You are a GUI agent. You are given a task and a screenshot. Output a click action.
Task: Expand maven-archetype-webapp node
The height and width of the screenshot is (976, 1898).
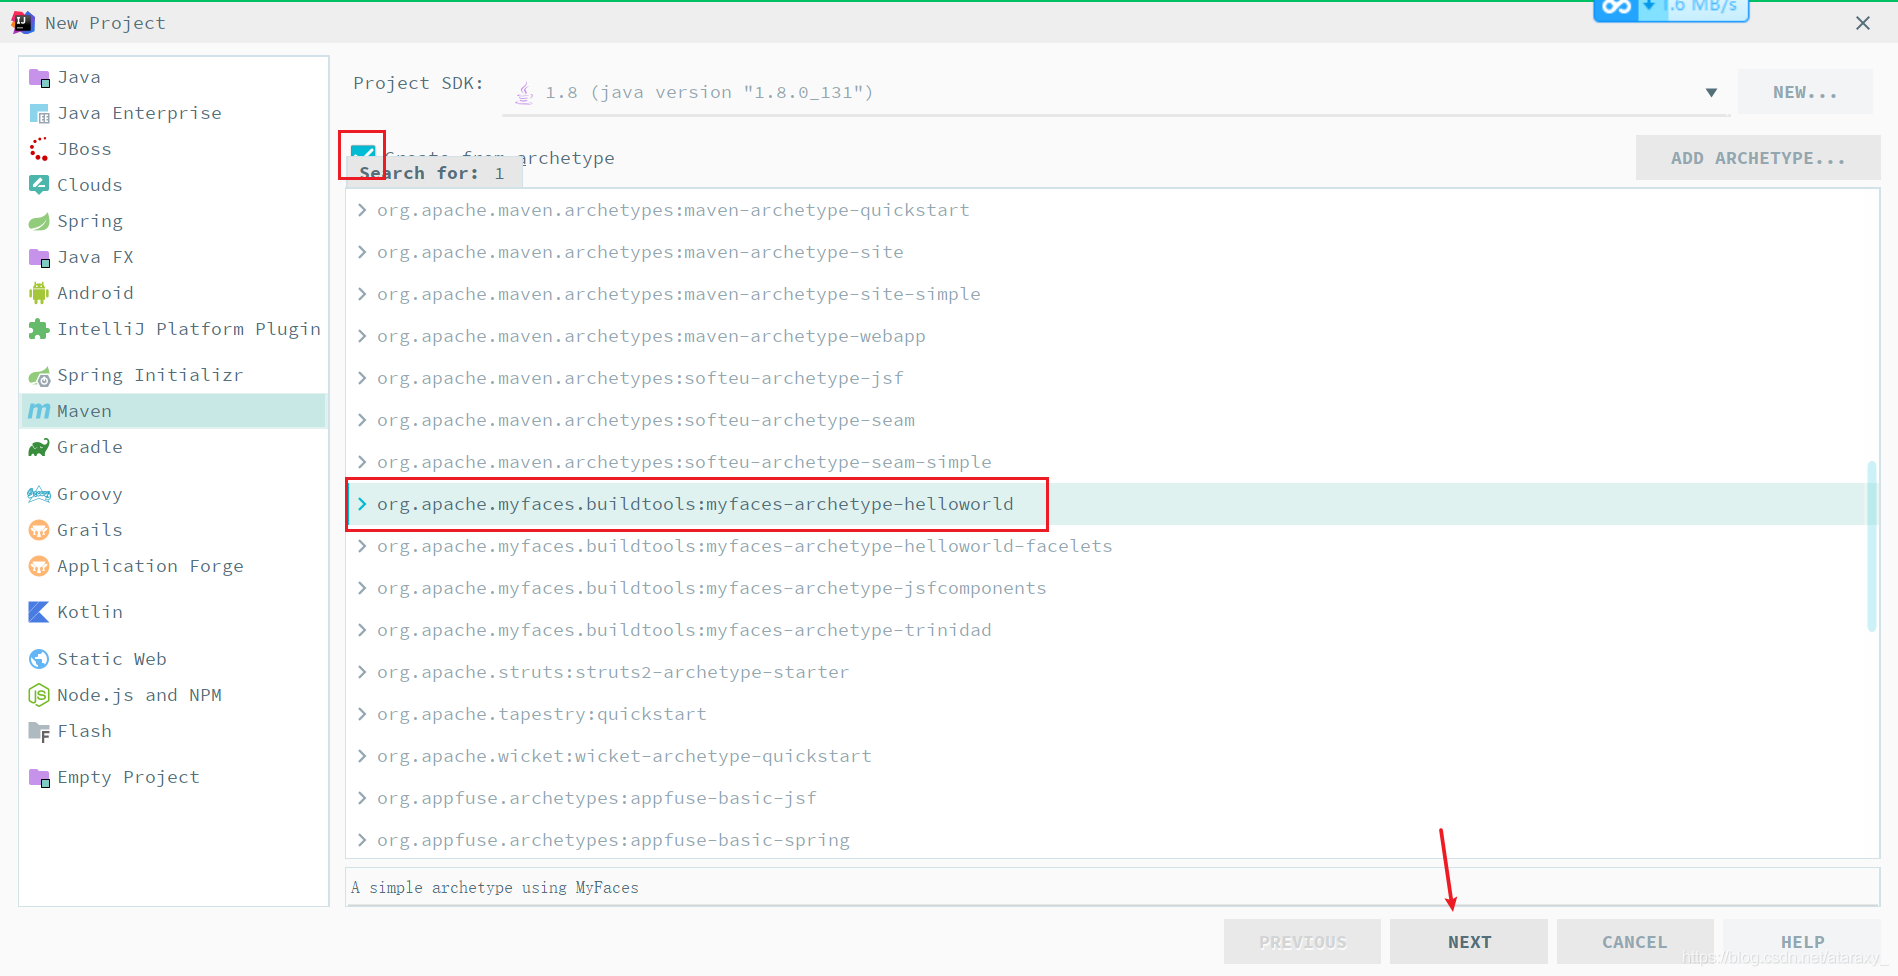pos(362,336)
